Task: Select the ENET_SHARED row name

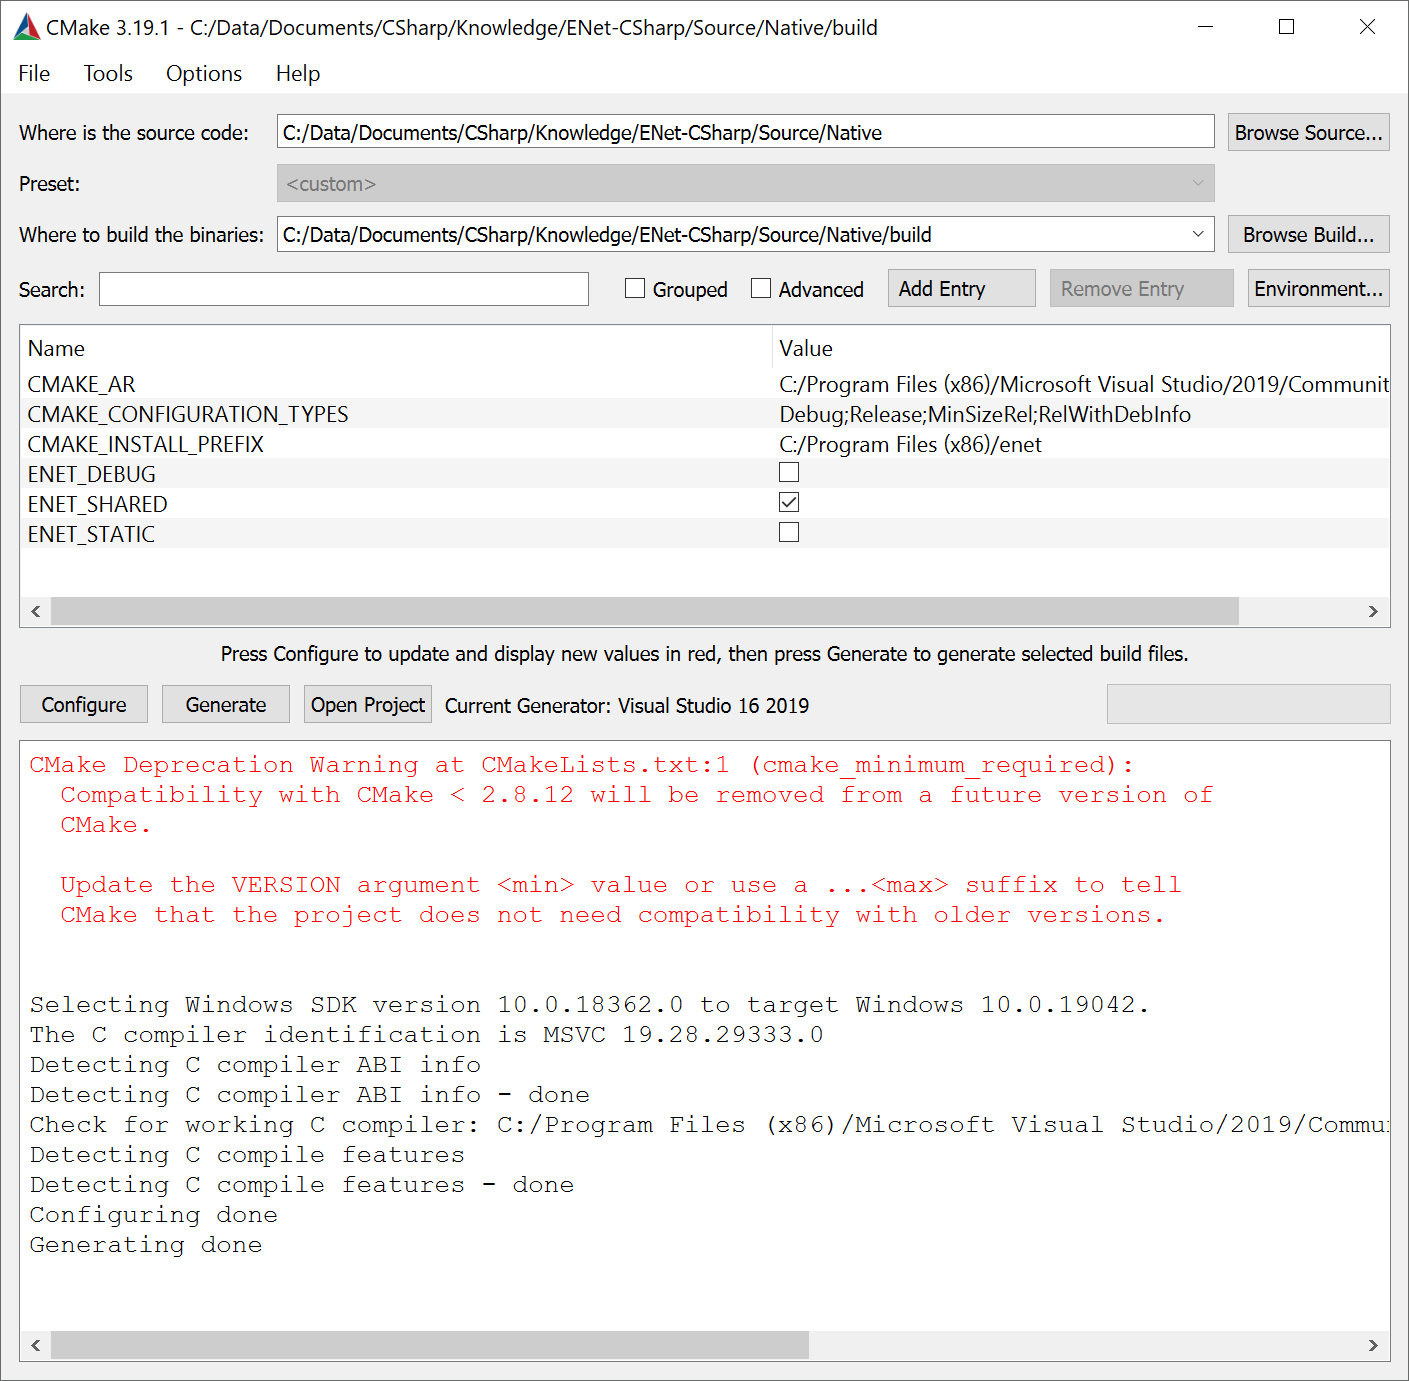Action: coord(98,504)
